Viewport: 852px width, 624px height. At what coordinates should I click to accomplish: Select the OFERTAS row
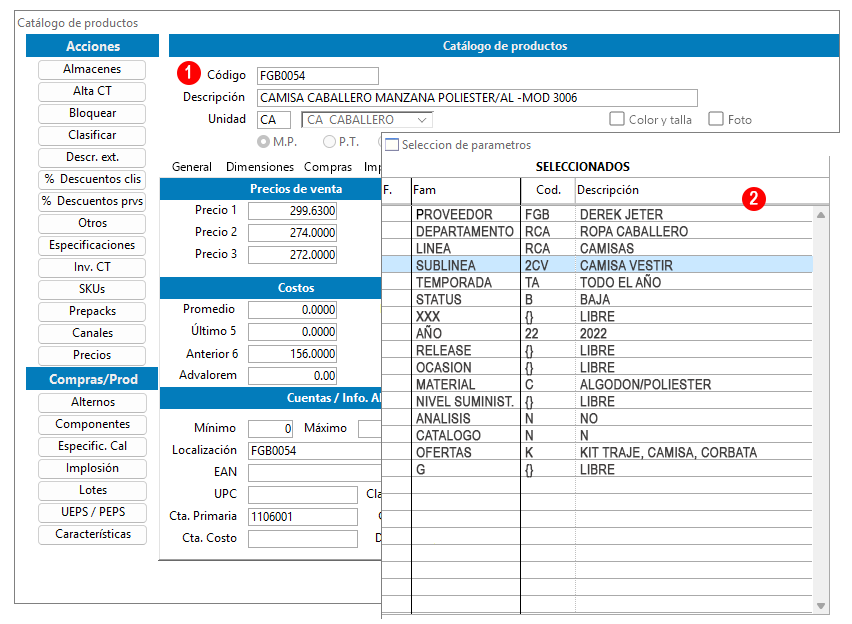(597, 452)
